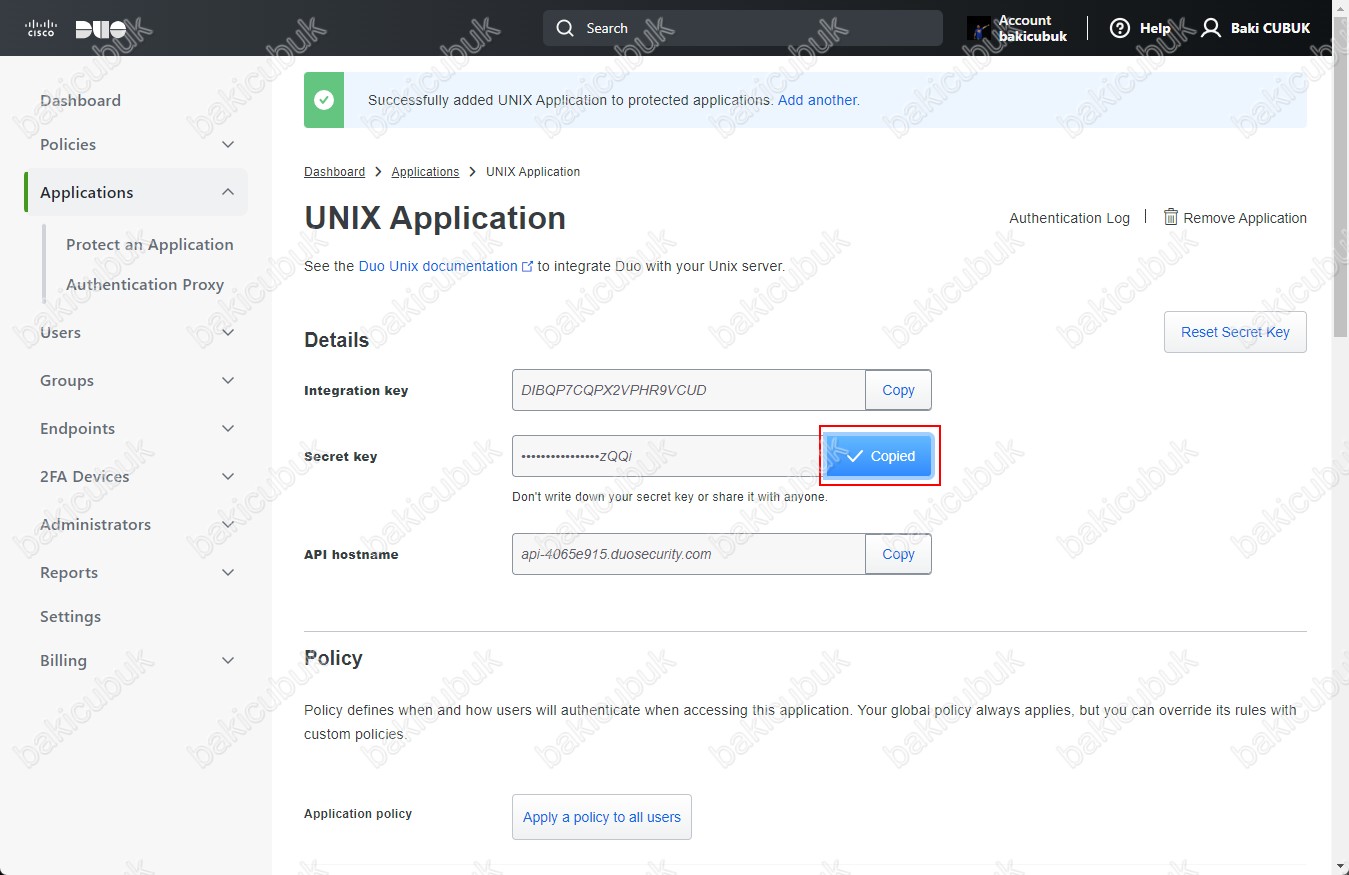Click the scrollbar down arrow
The image size is (1349, 875).
1340,866
